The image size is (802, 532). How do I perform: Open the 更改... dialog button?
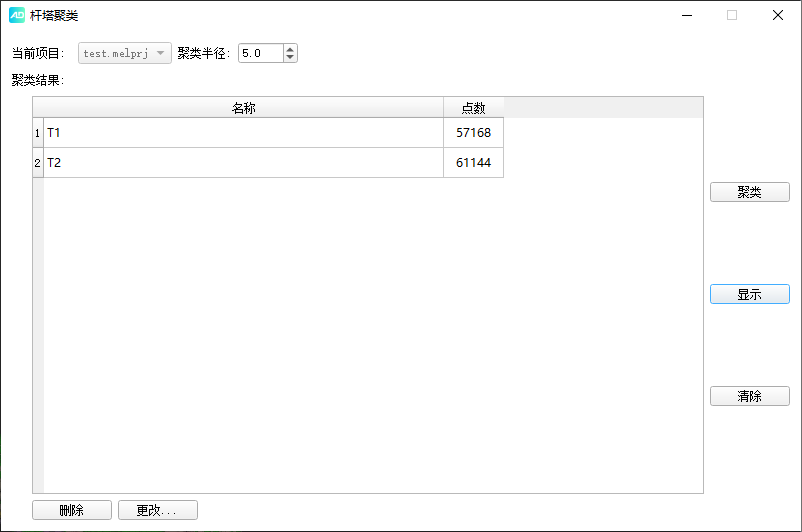158,510
